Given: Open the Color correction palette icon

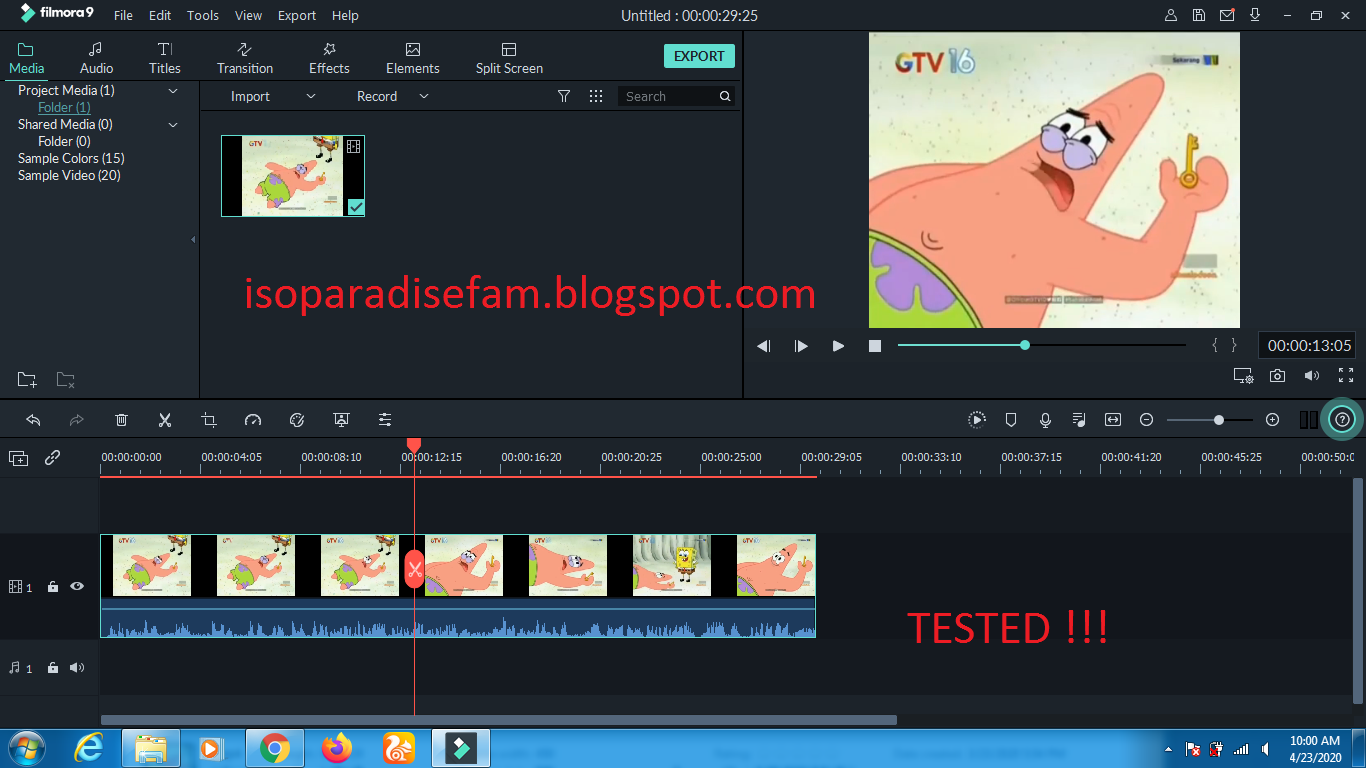Looking at the screenshot, I should (297, 420).
